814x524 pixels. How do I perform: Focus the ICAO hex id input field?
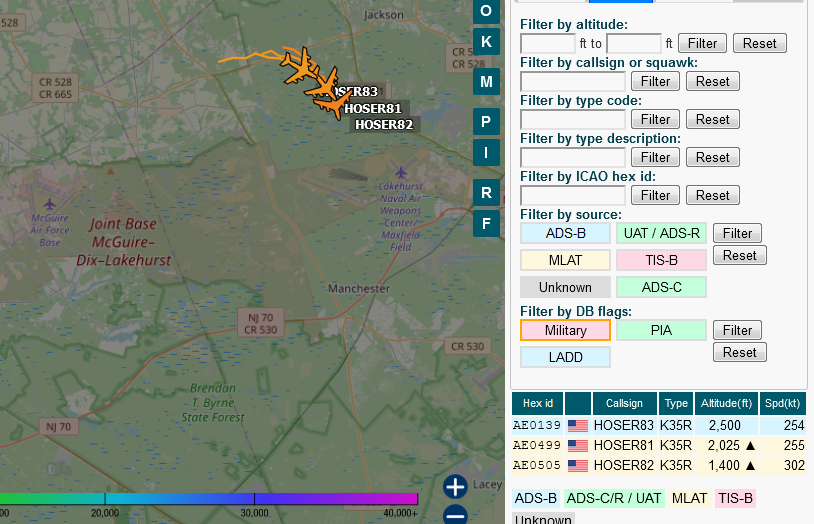pos(573,196)
